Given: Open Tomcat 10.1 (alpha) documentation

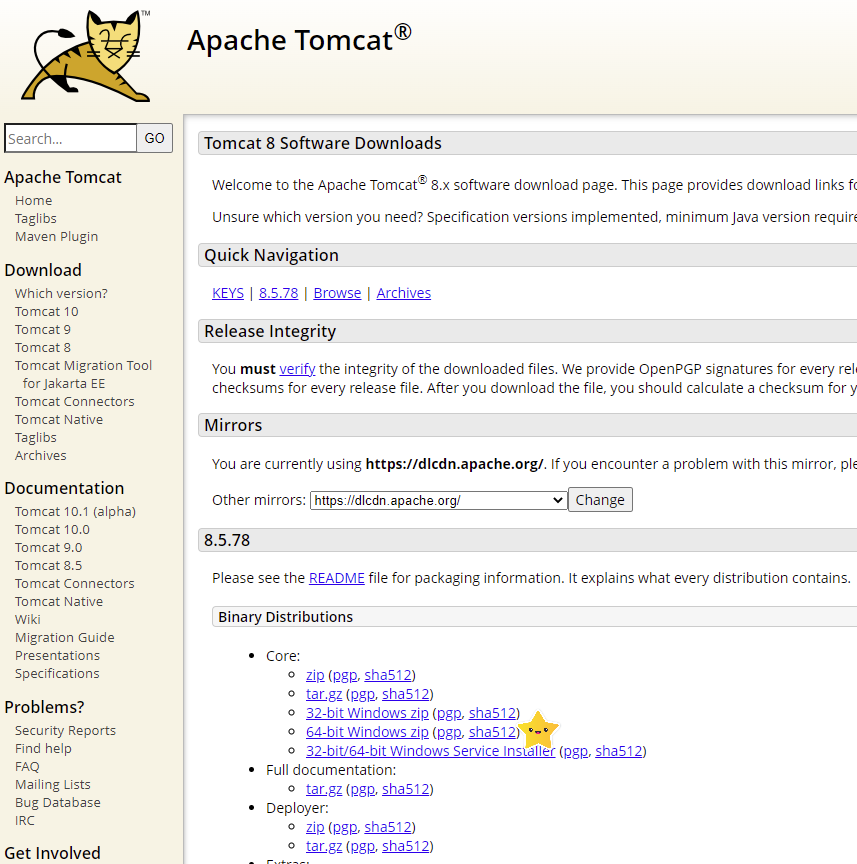Looking at the screenshot, I should click(76, 512).
